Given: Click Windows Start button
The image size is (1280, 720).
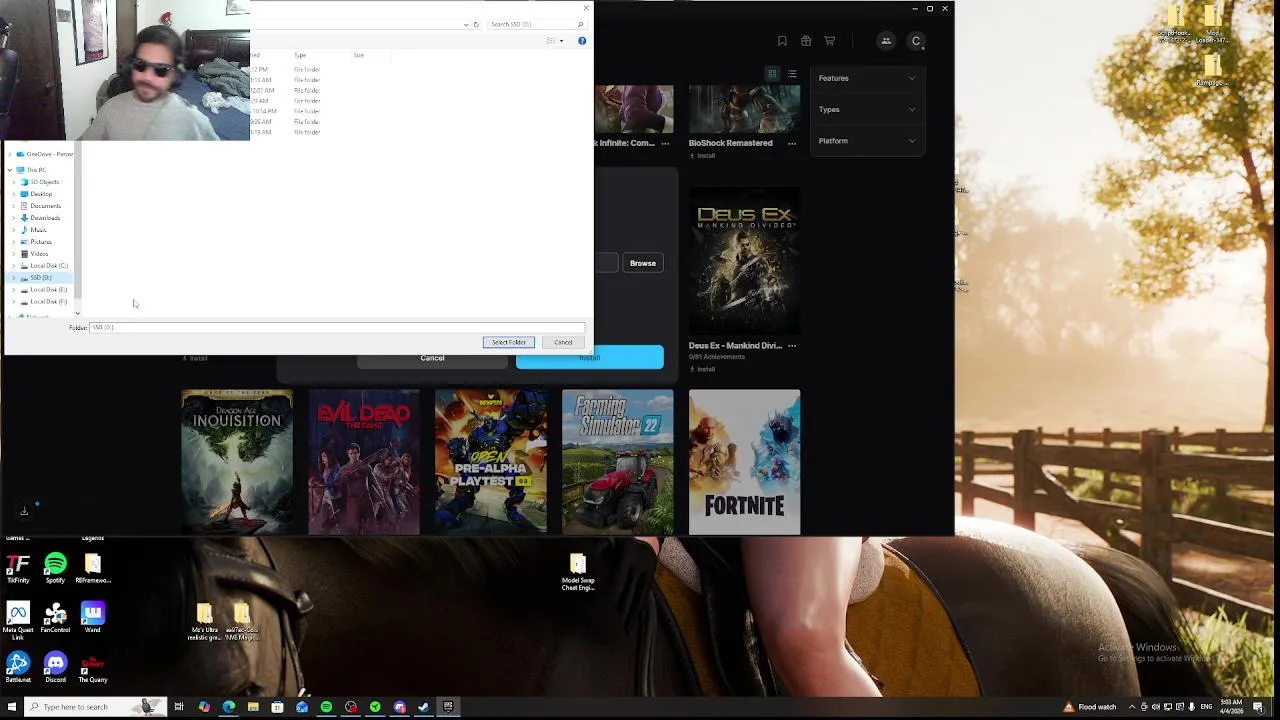Looking at the screenshot, I should (12, 707).
